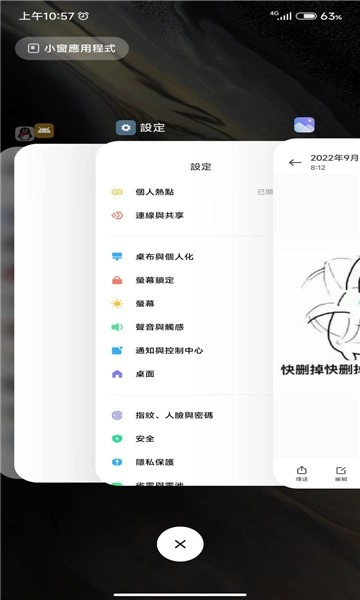Tap the QQ penguin app icon

24,134
